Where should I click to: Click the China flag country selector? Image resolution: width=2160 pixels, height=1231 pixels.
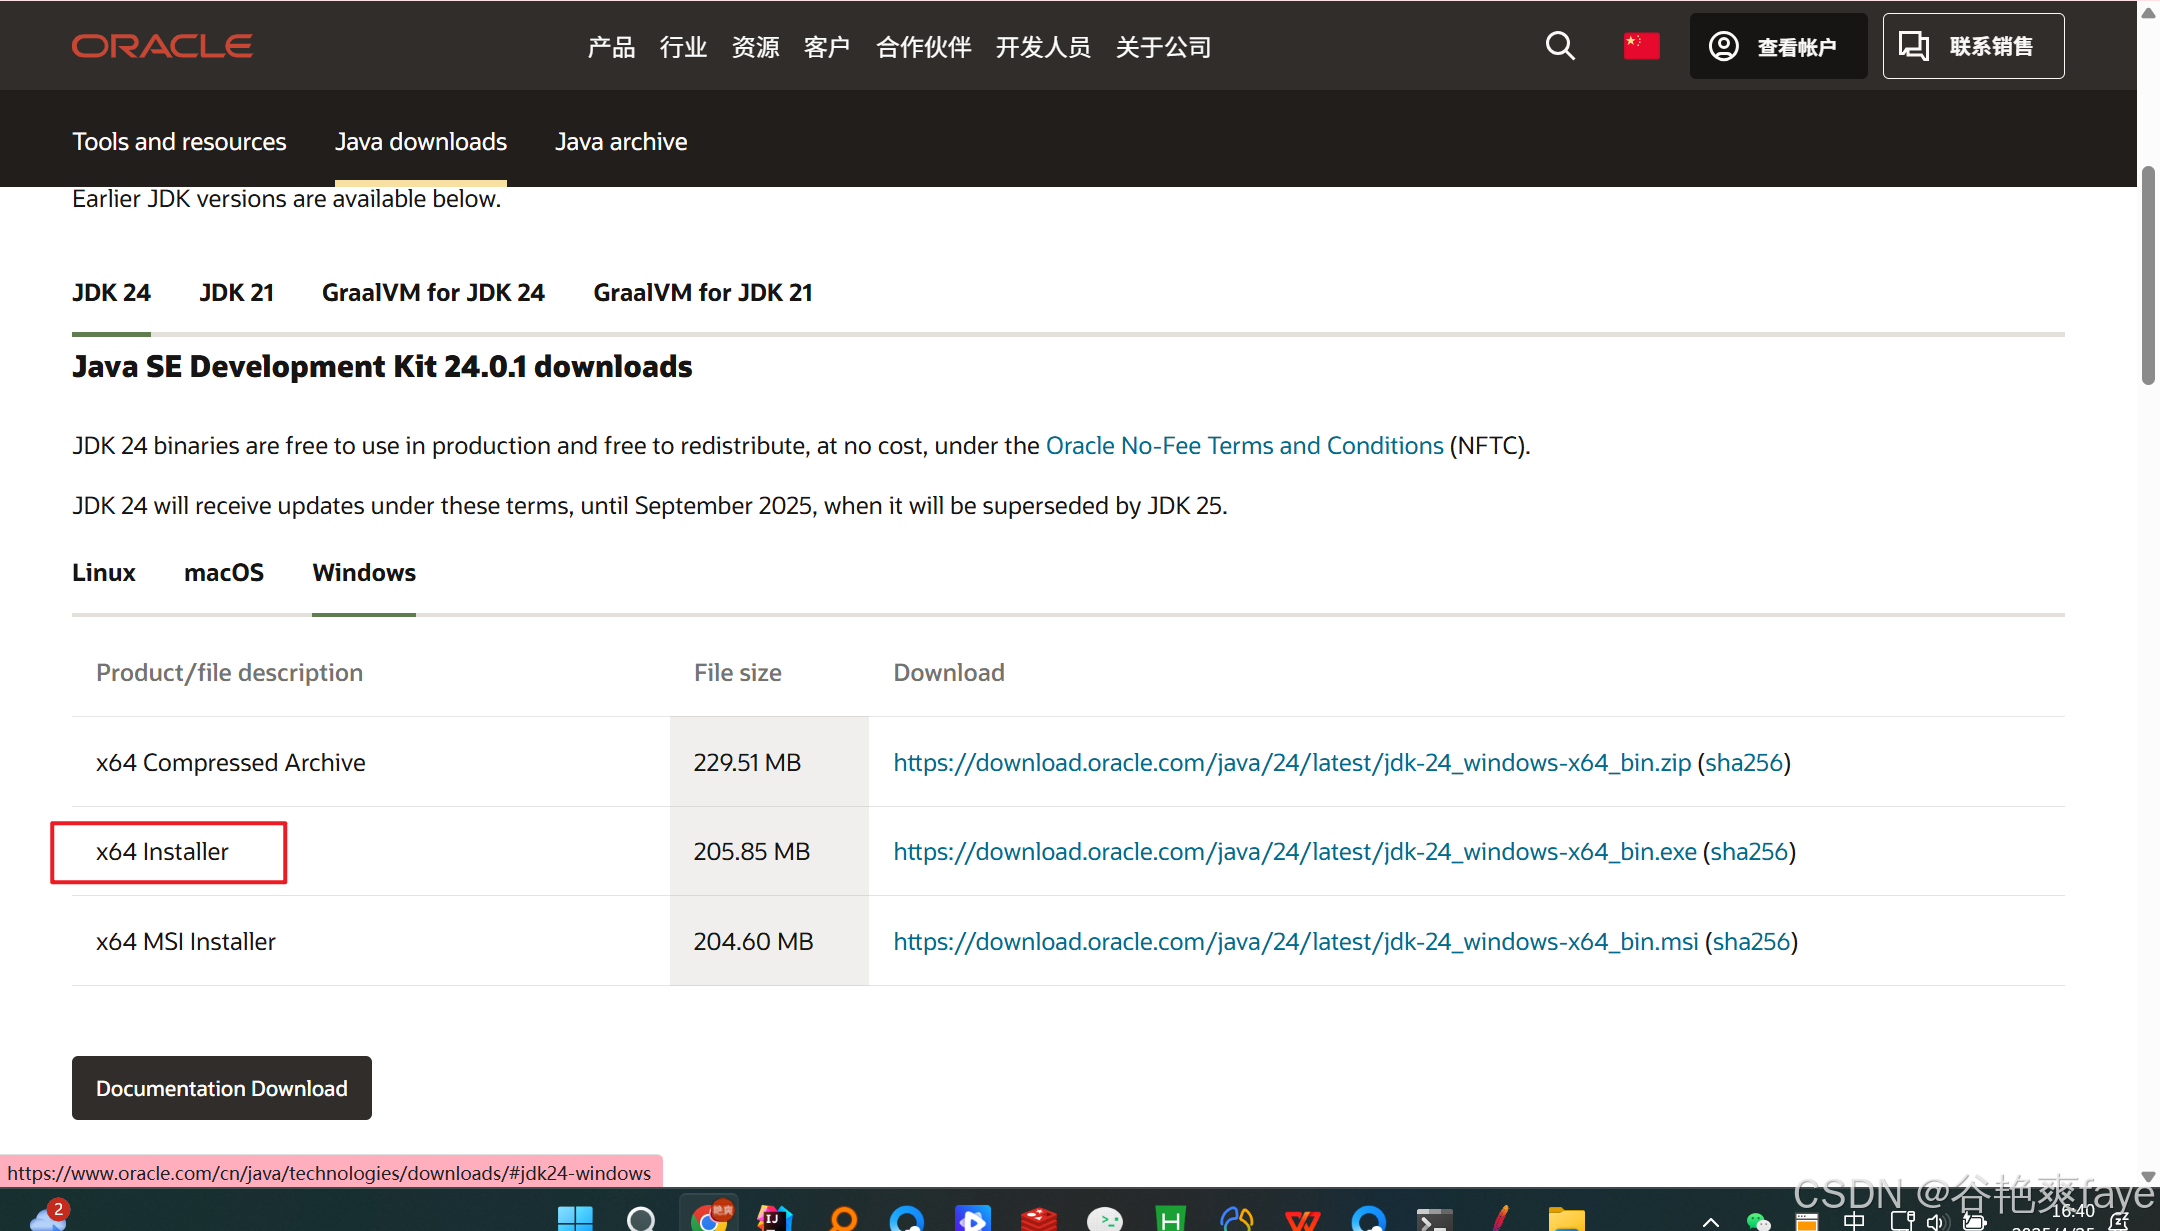click(1641, 46)
